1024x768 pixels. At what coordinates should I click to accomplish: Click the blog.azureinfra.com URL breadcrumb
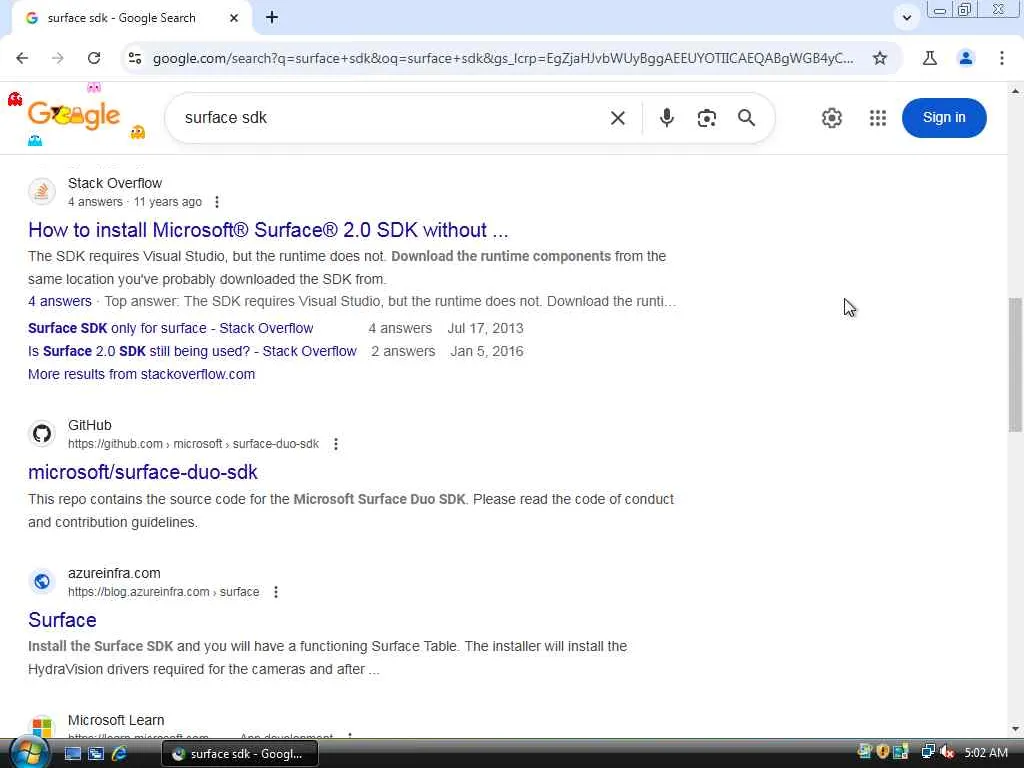click(163, 592)
